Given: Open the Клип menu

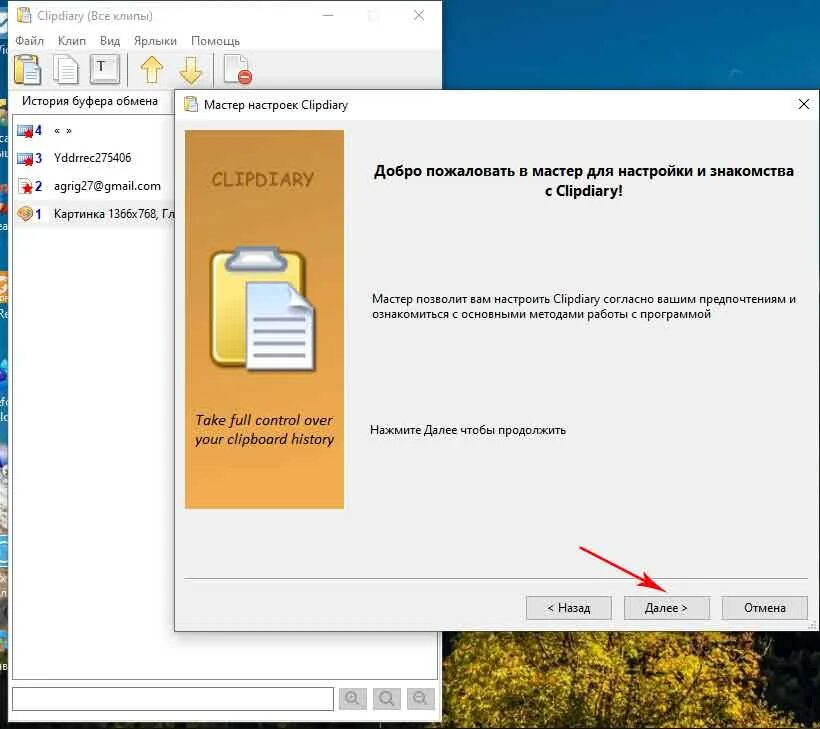Looking at the screenshot, I should click(72, 41).
